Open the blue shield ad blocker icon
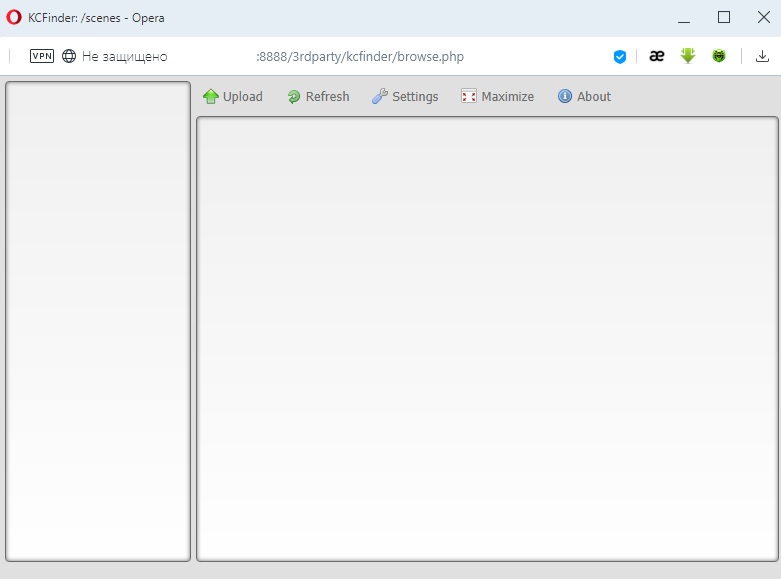 coord(620,56)
